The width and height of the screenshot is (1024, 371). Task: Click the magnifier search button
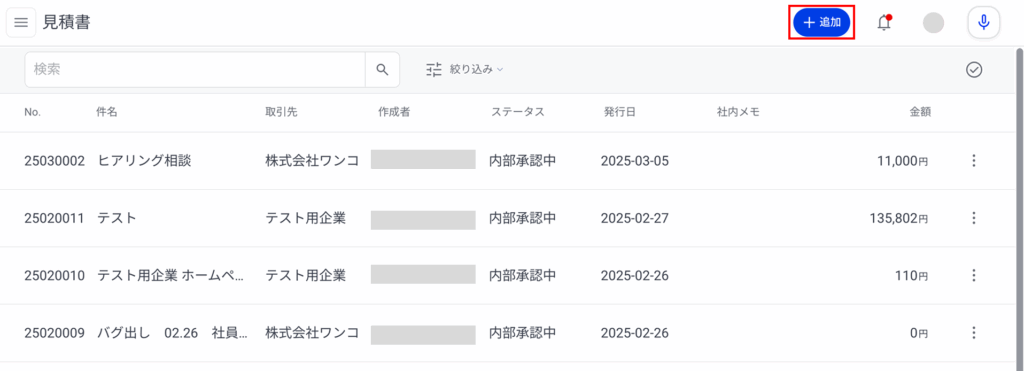382,70
